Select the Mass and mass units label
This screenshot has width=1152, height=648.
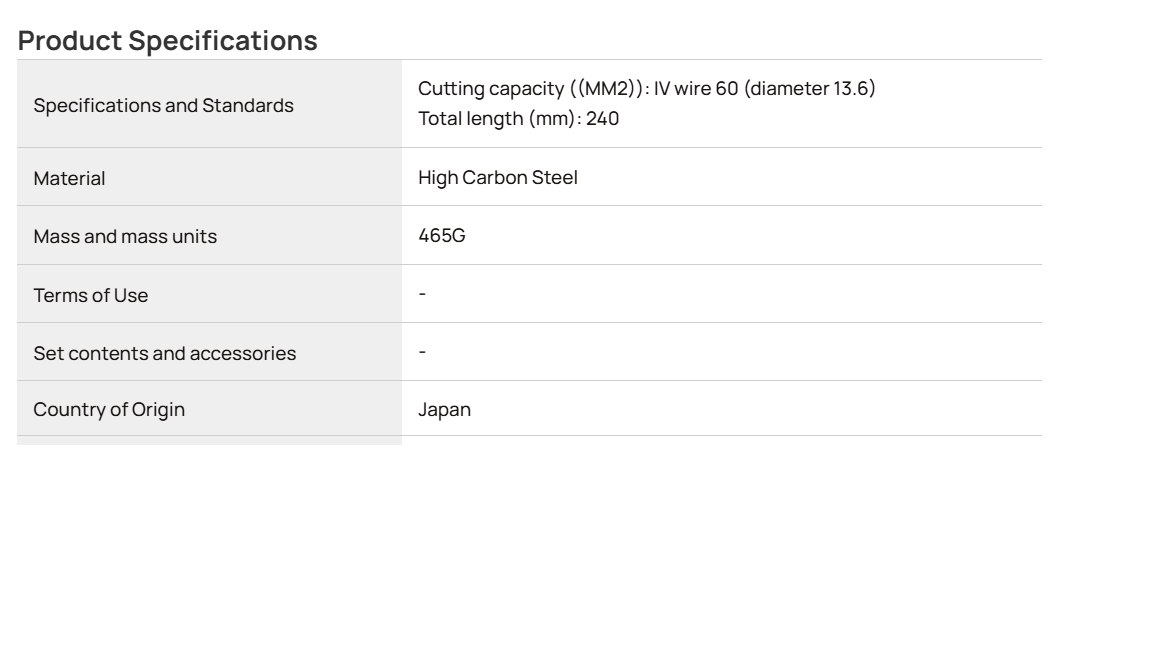125,236
